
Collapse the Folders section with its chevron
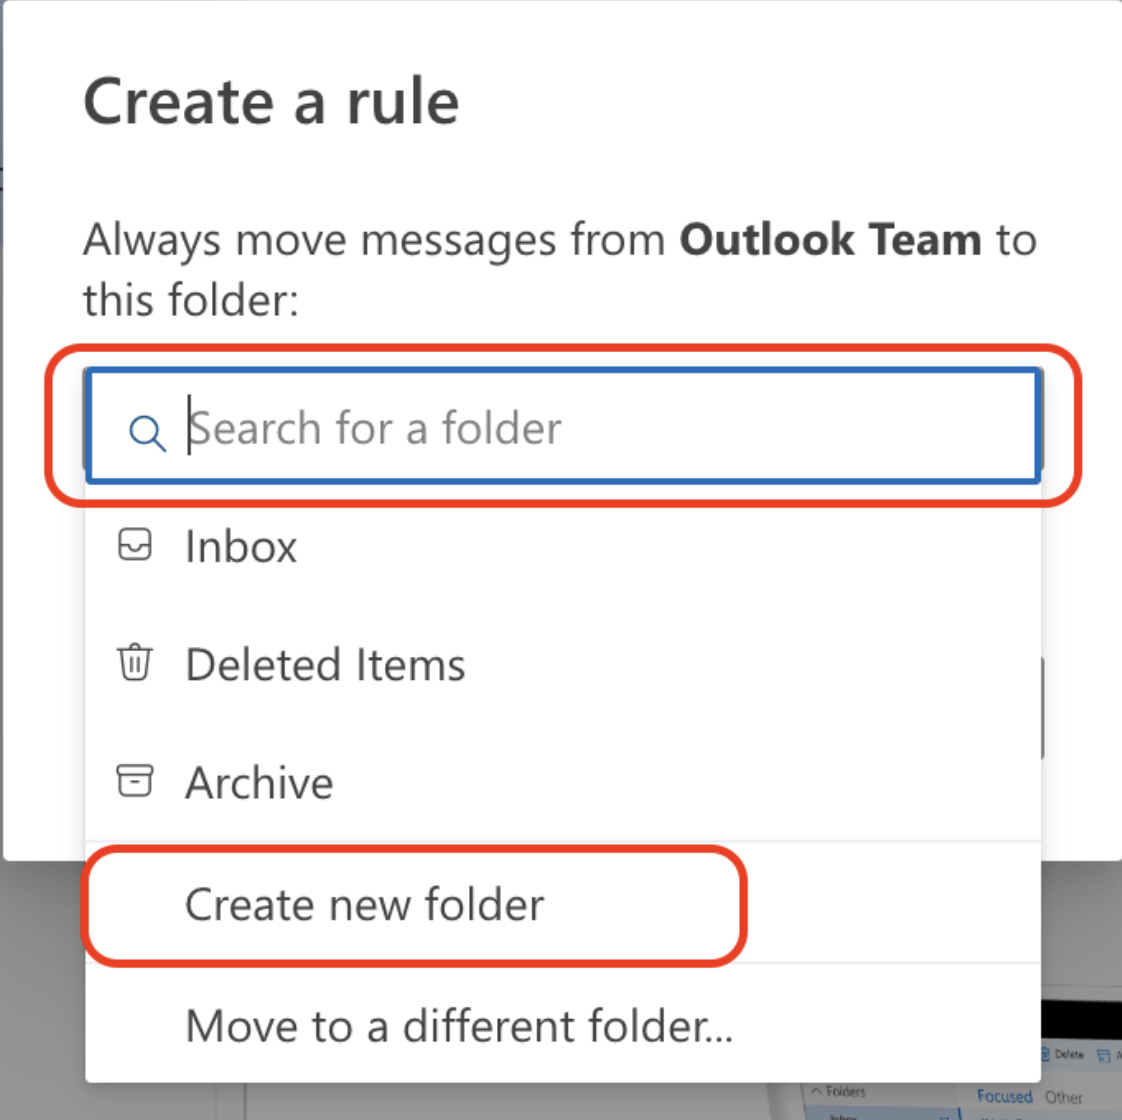pos(816,1092)
